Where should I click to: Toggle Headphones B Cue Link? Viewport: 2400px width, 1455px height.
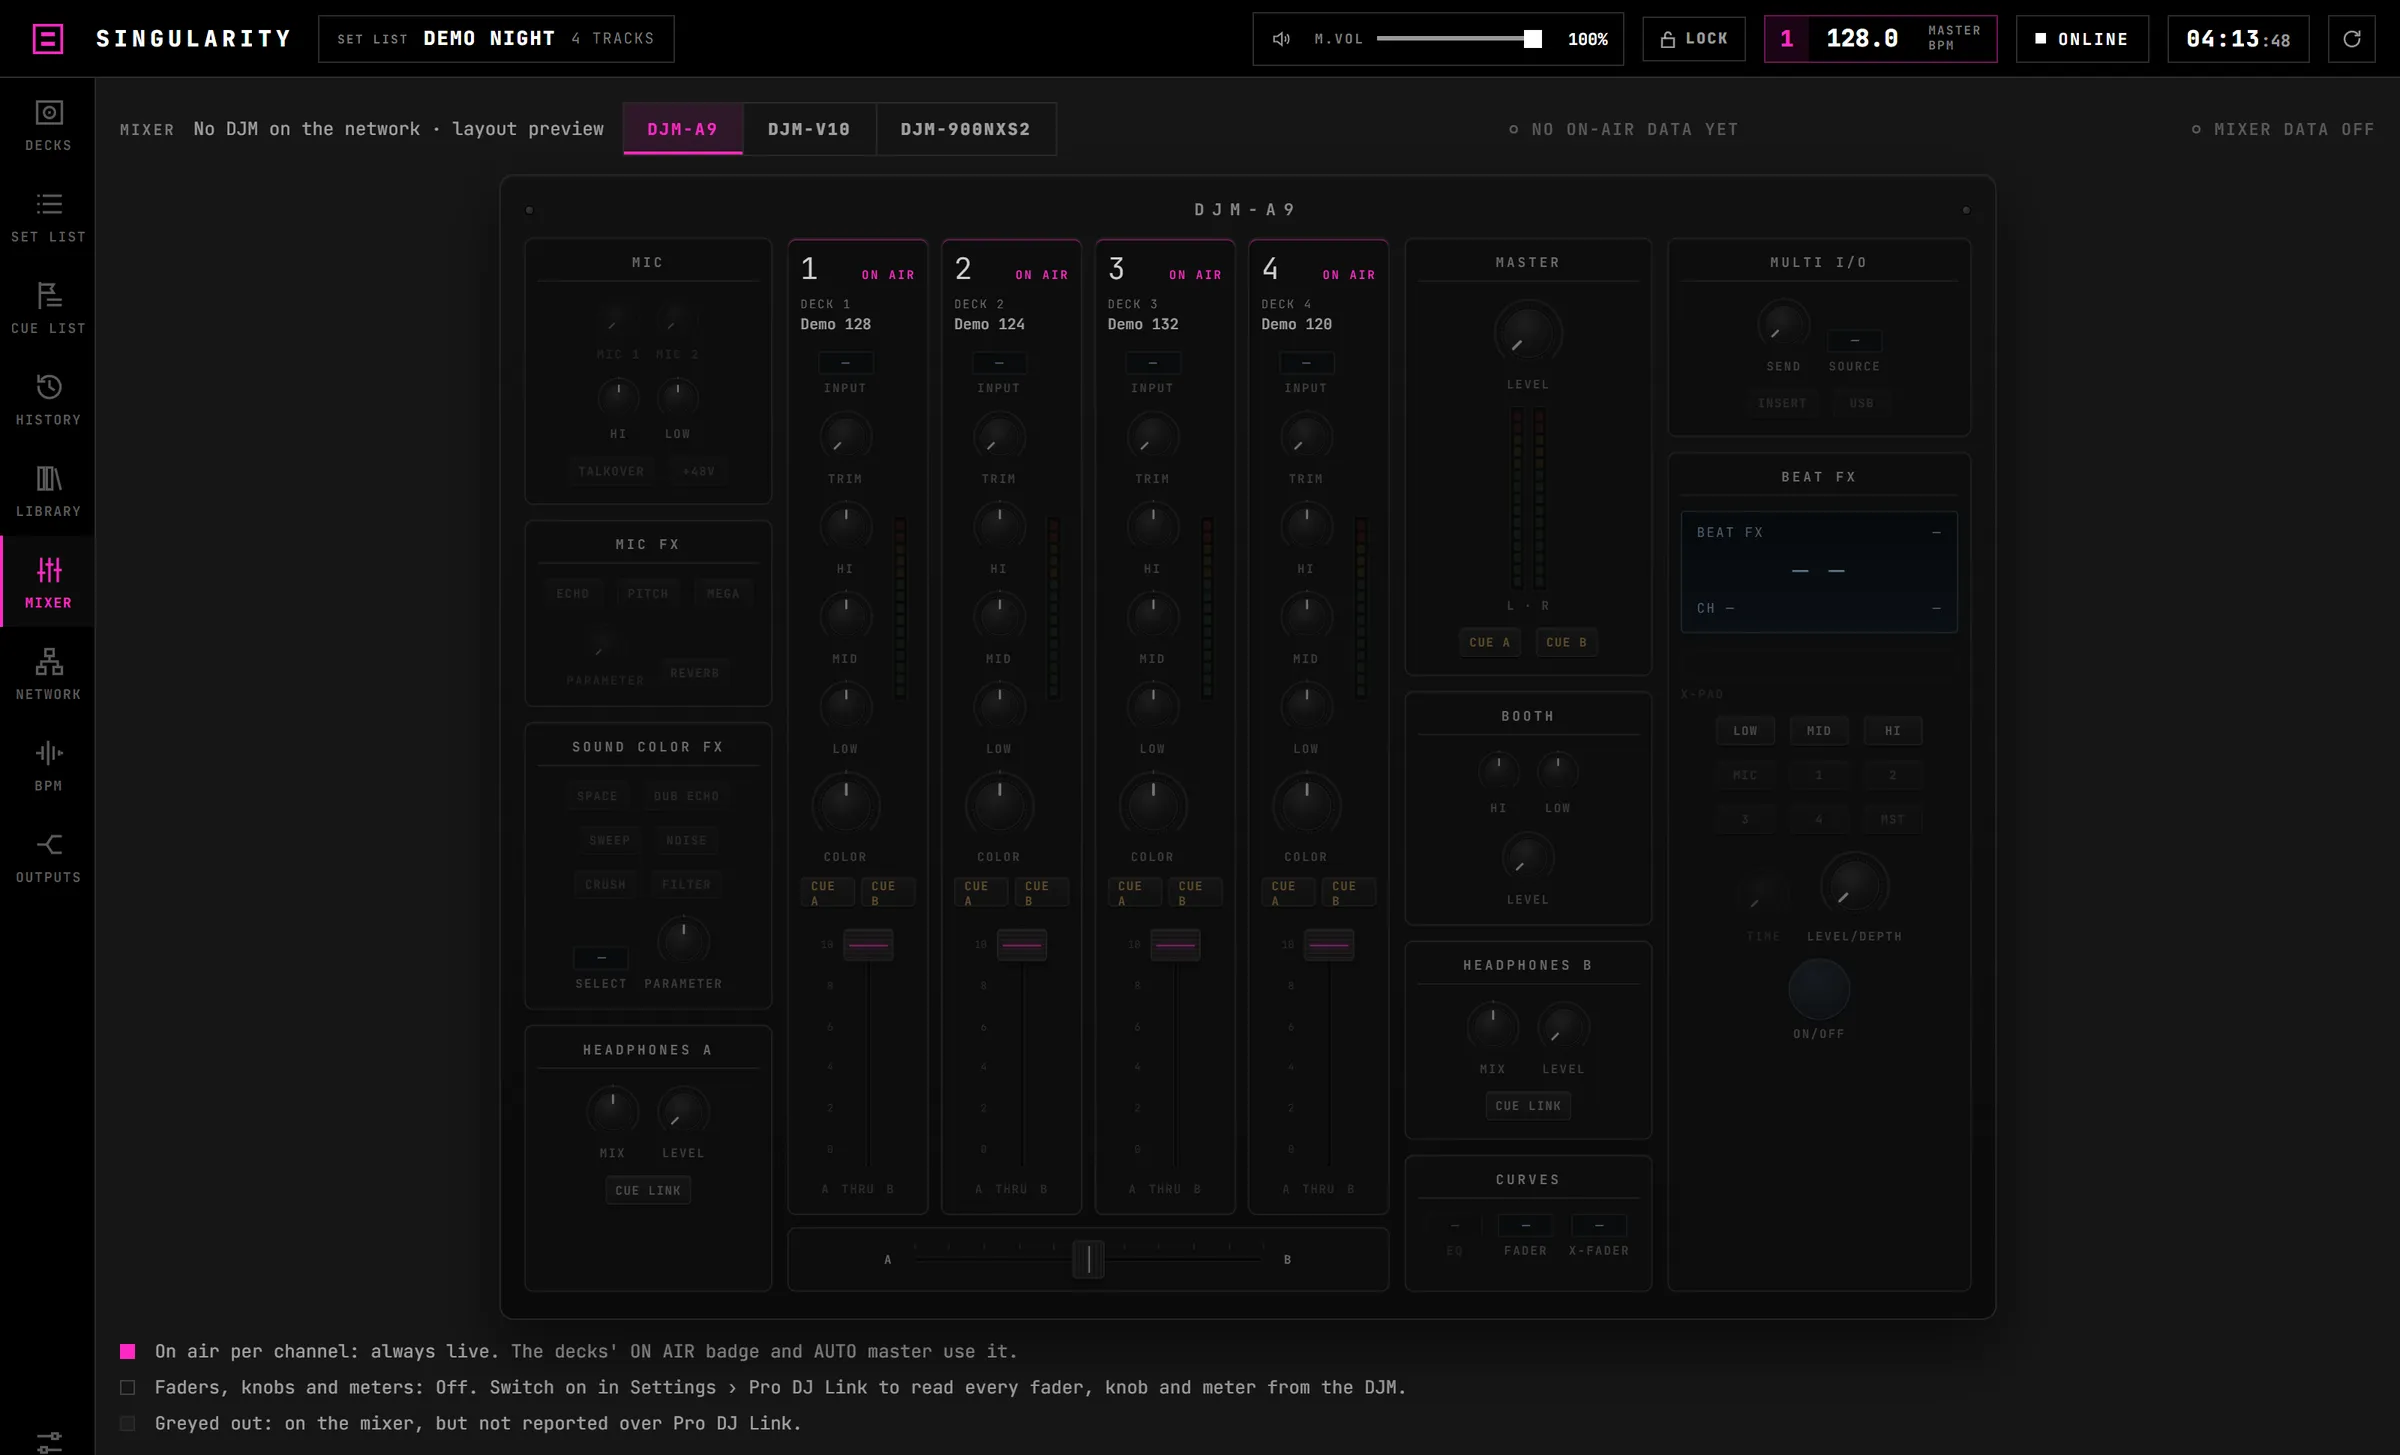click(x=1528, y=1106)
